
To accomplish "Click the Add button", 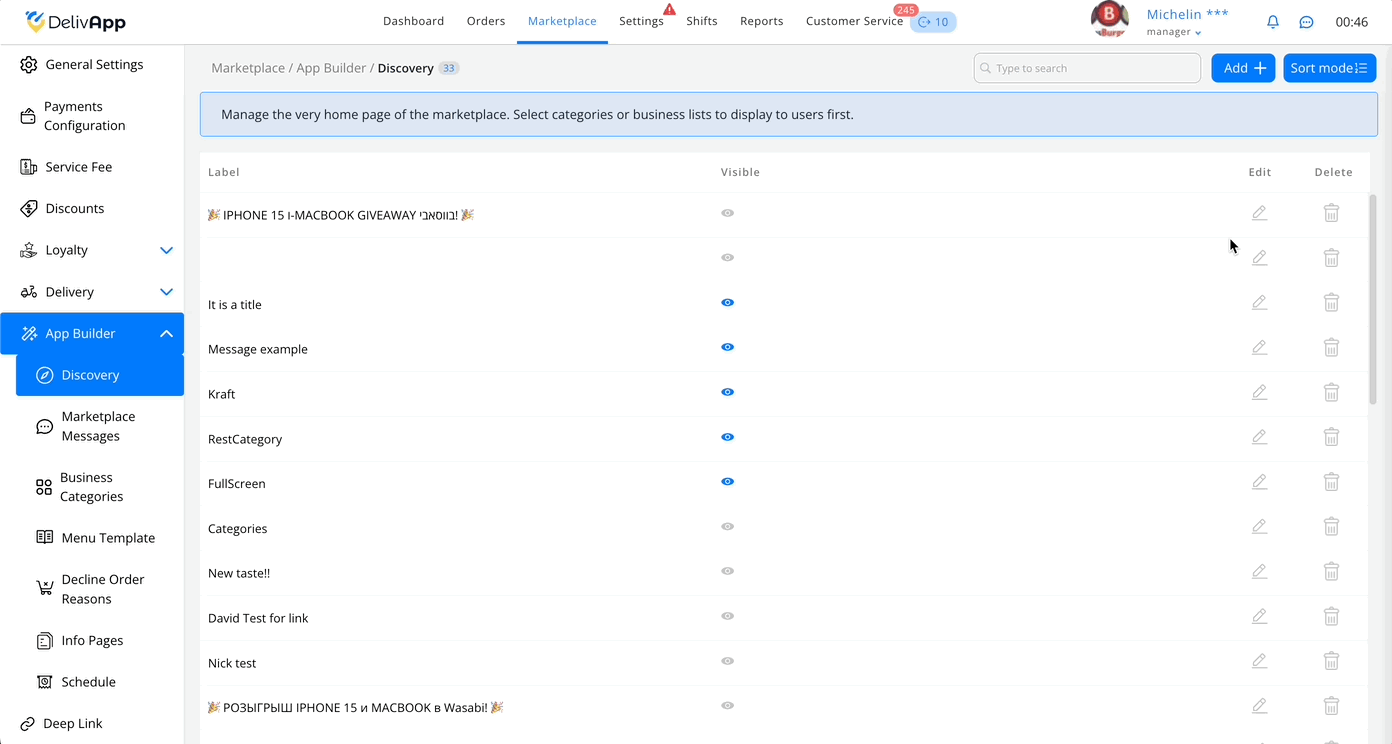I will (1243, 68).
